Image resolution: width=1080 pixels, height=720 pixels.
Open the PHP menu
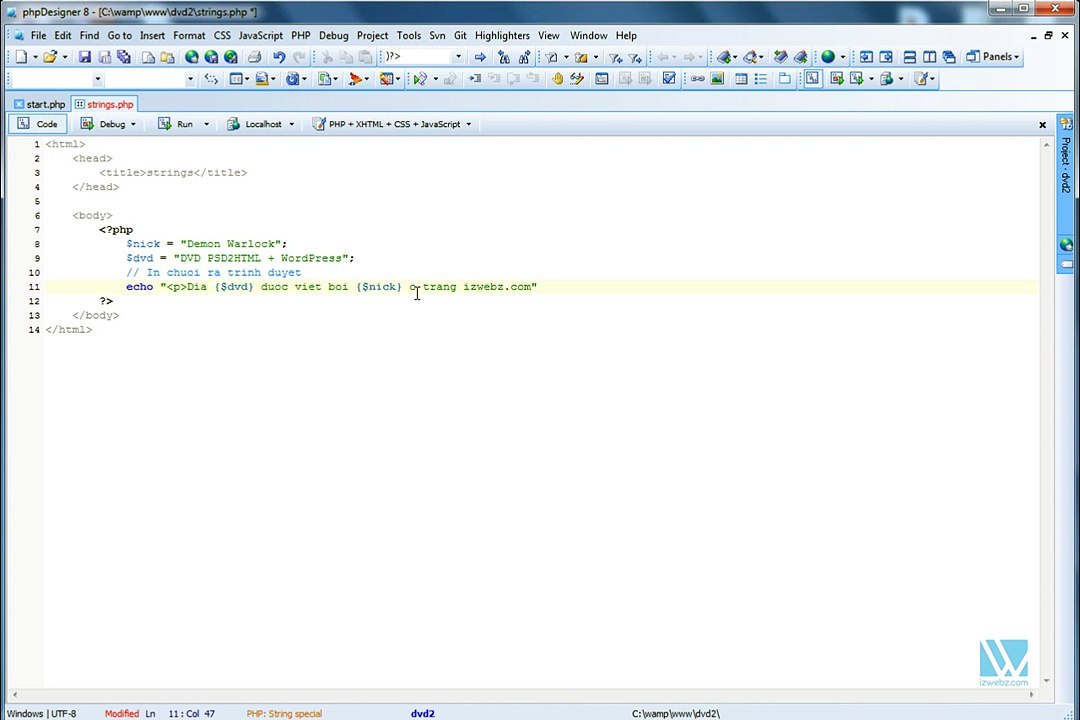pyautogui.click(x=300, y=35)
